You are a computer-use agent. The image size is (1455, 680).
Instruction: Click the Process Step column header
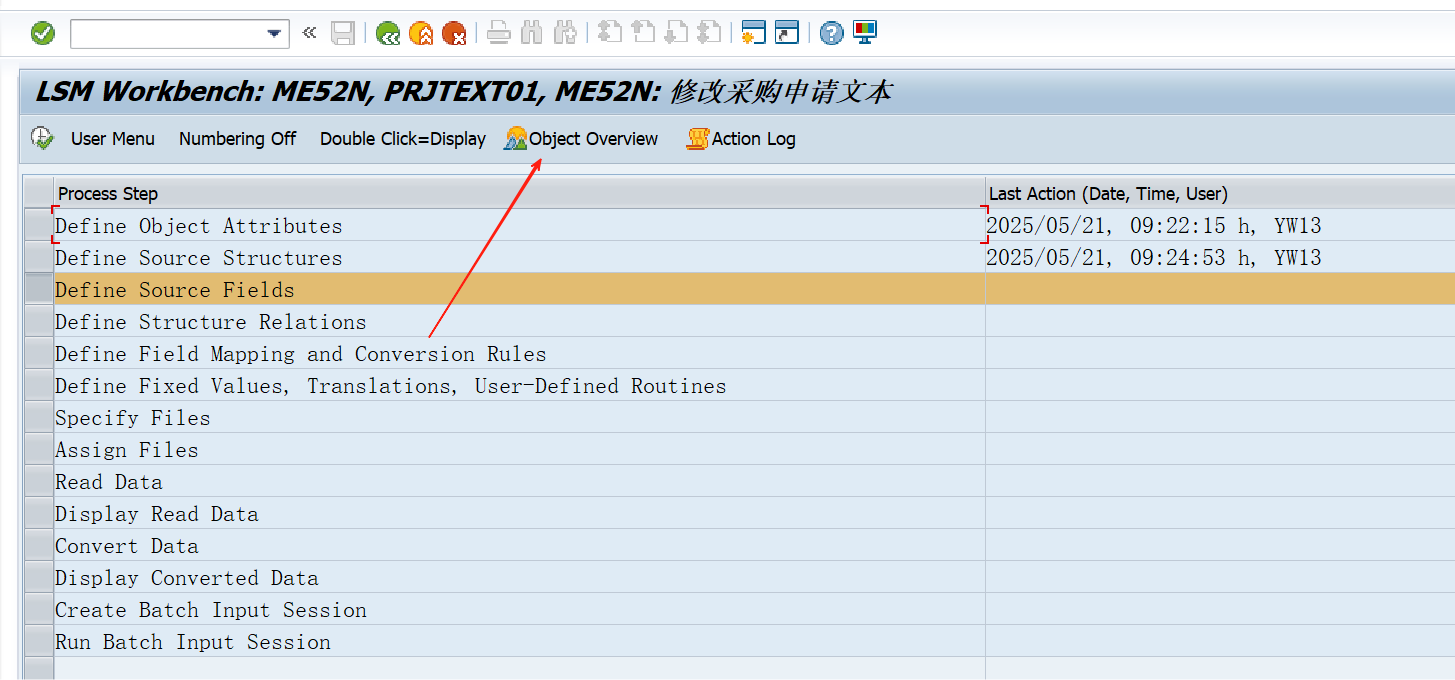(x=519, y=193)
